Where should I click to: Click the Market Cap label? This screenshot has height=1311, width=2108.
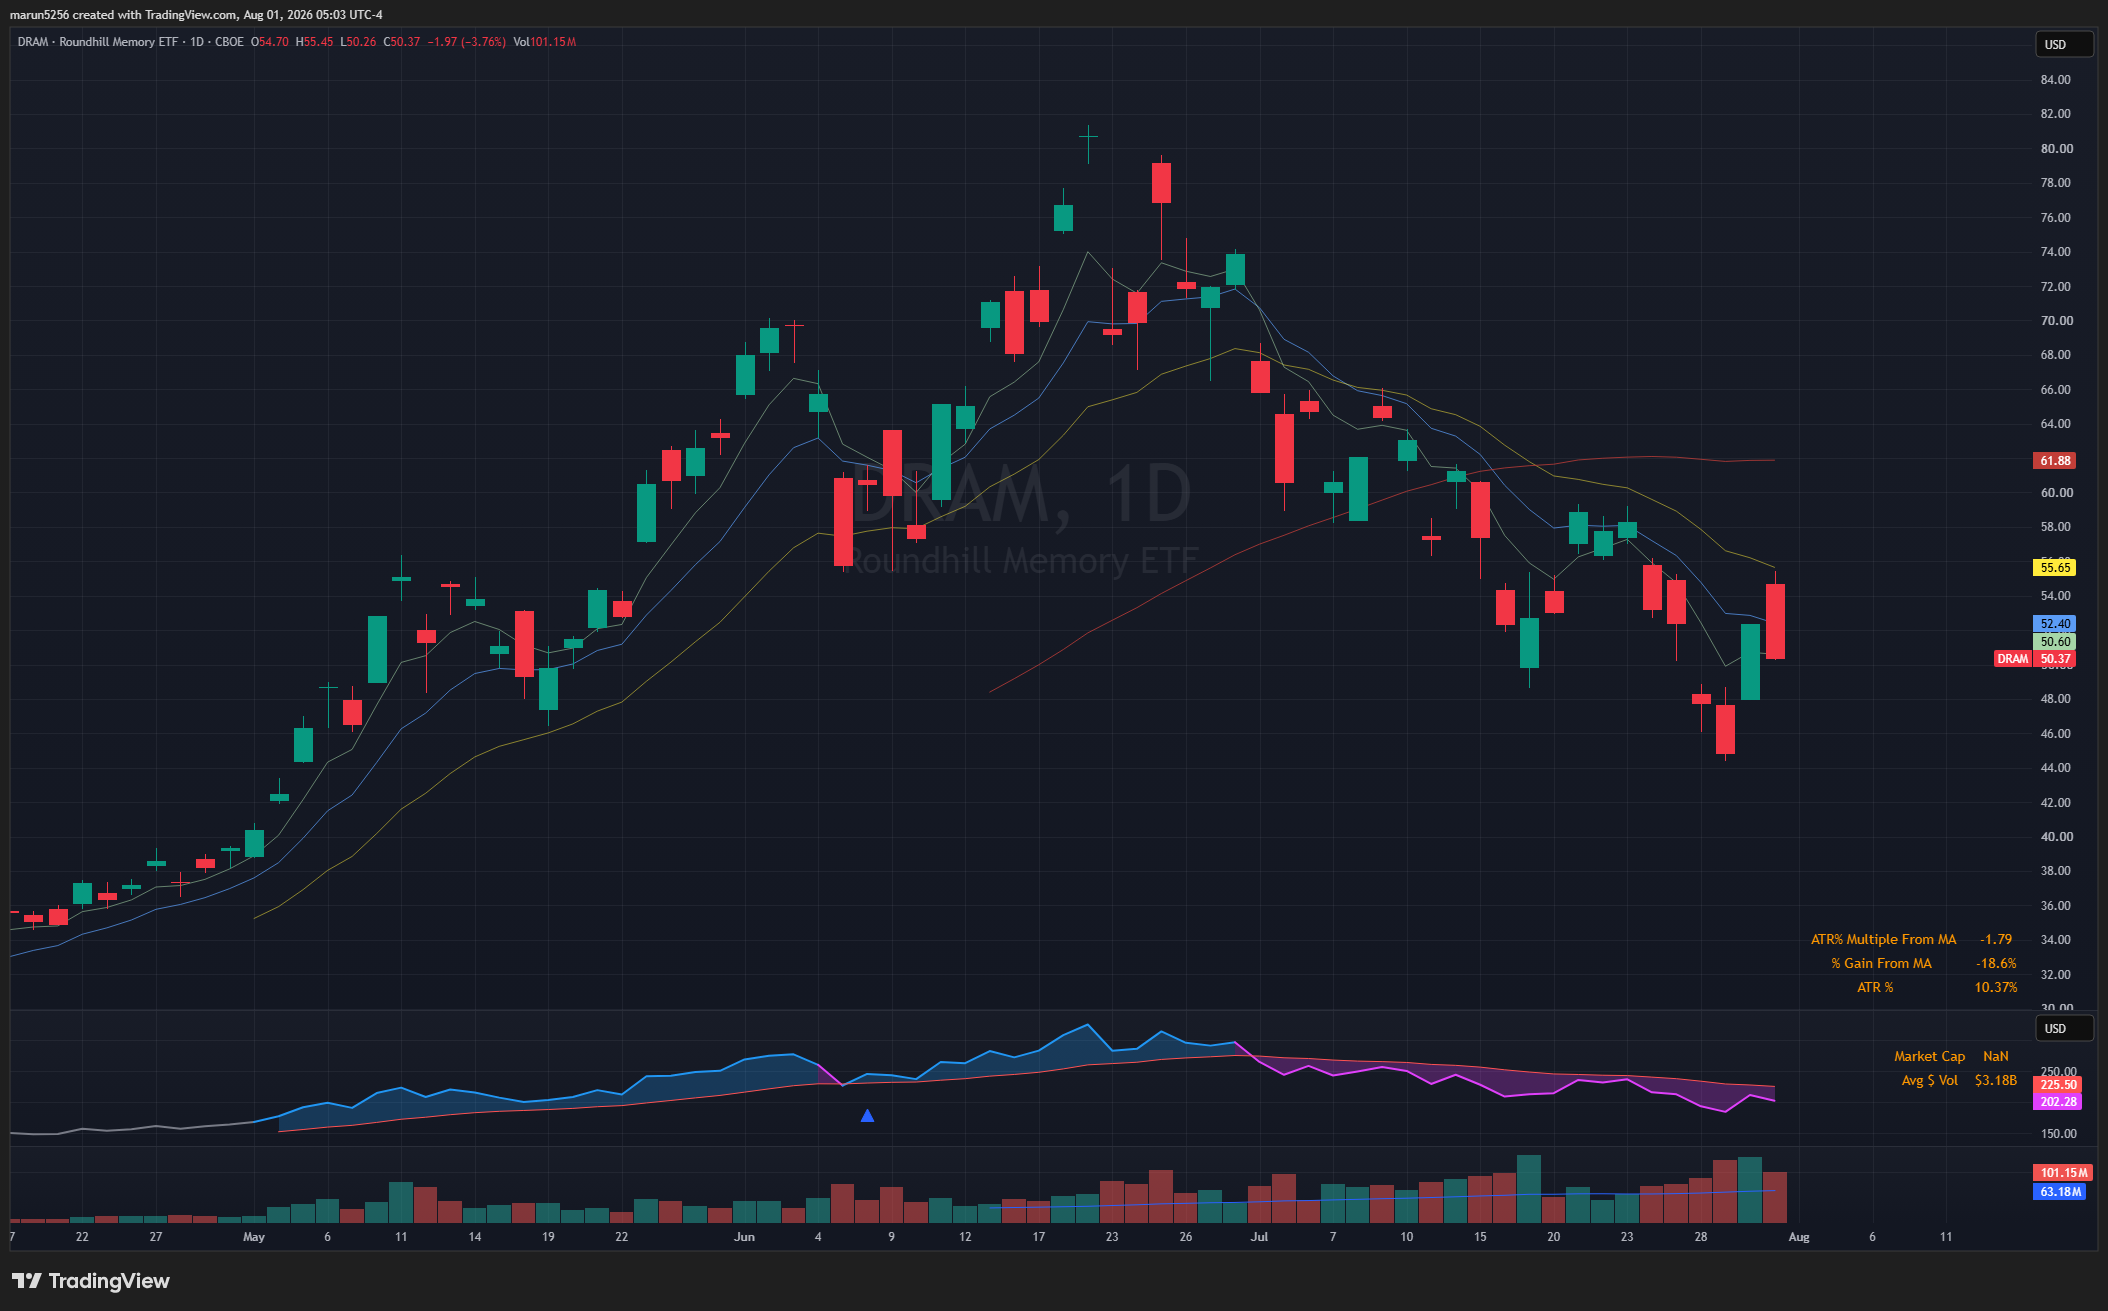[x=1929, y=1056]
